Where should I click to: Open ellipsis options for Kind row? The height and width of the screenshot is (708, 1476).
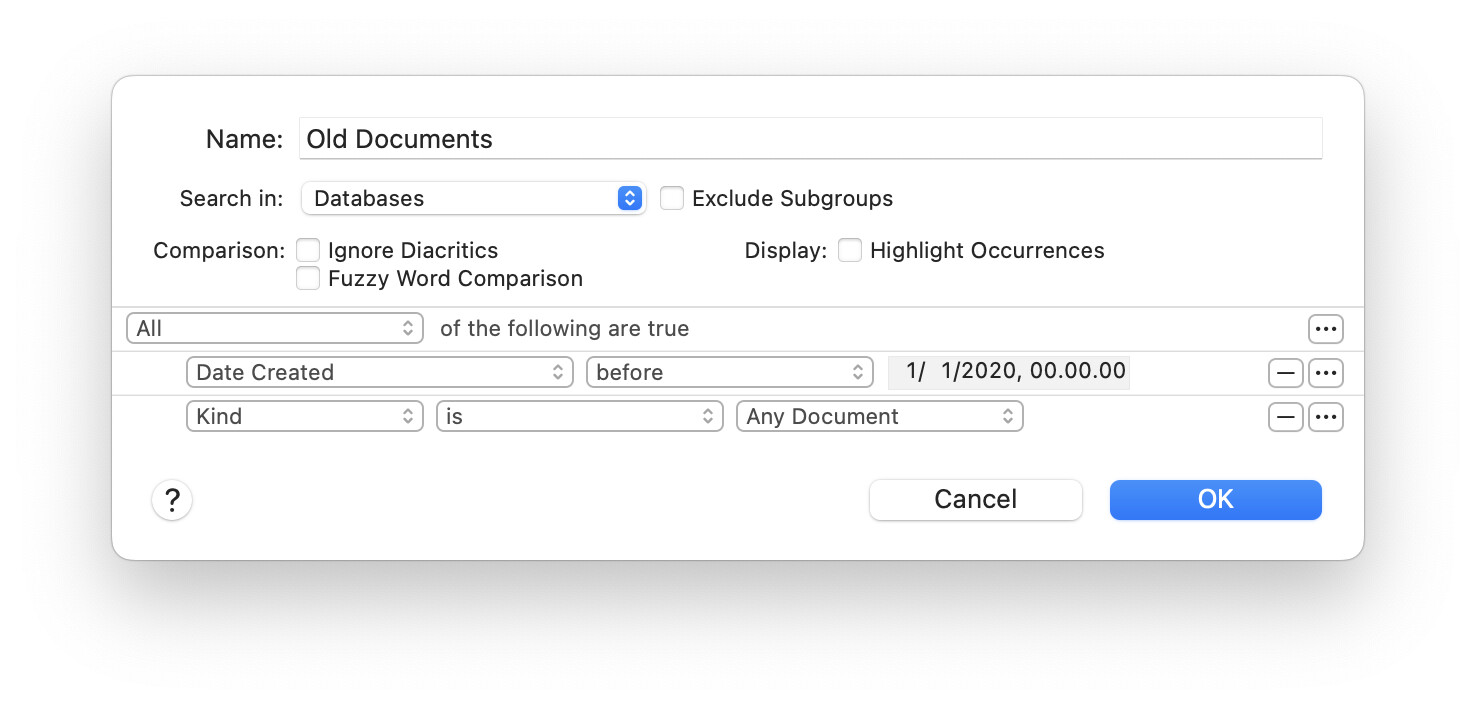point(1326,417)
